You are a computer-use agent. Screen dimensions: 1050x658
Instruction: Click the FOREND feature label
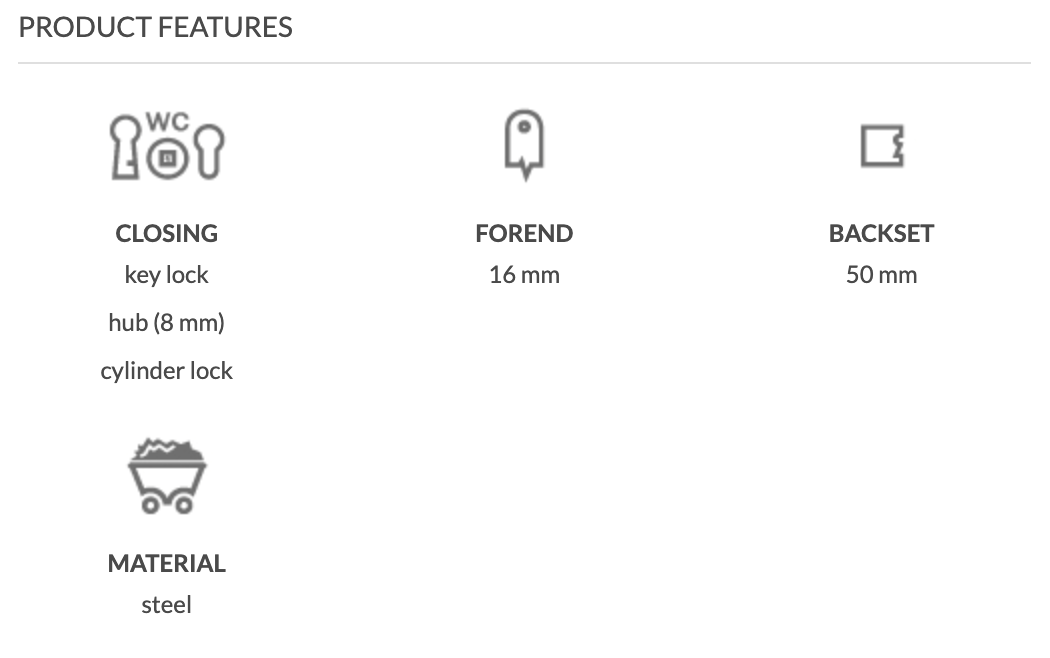click(524, 233)
